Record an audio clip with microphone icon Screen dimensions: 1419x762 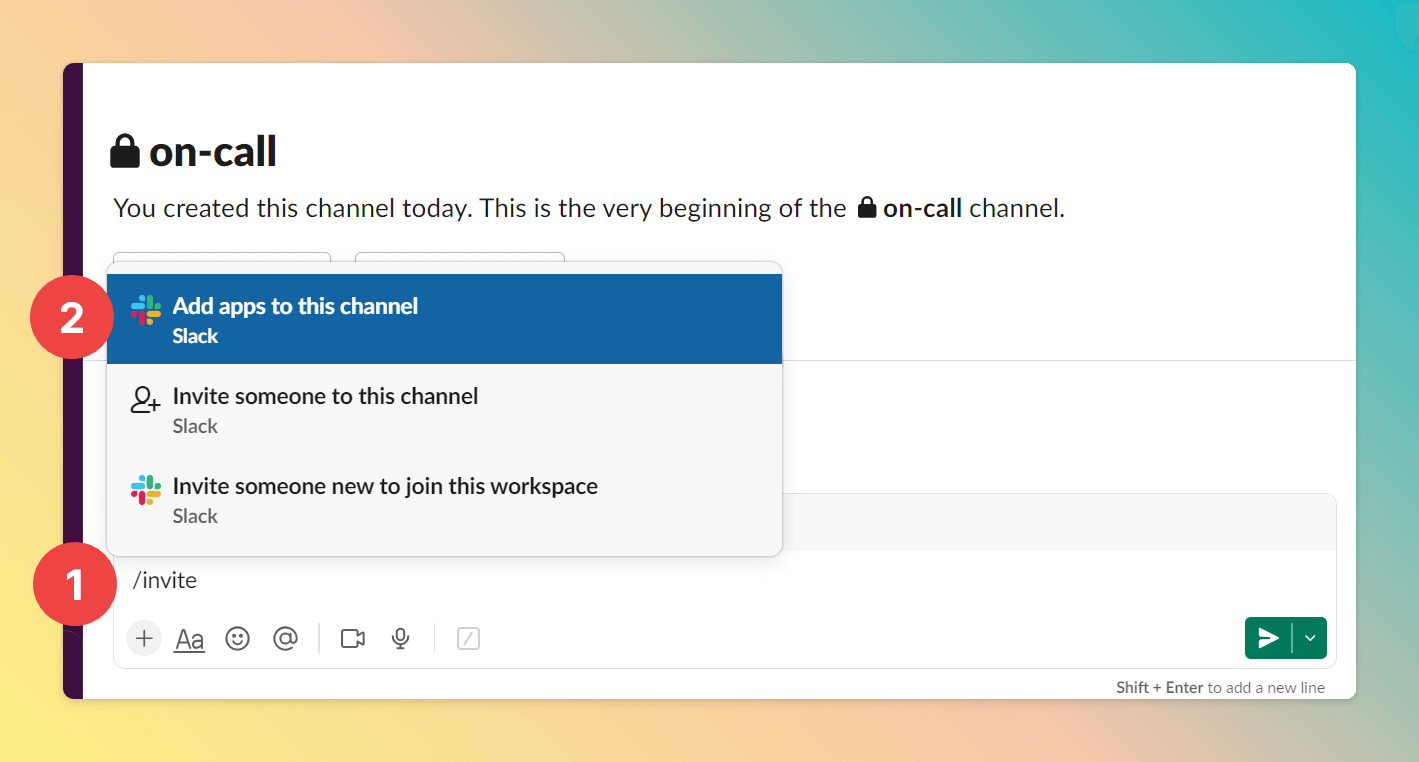[x=401, y=638]
